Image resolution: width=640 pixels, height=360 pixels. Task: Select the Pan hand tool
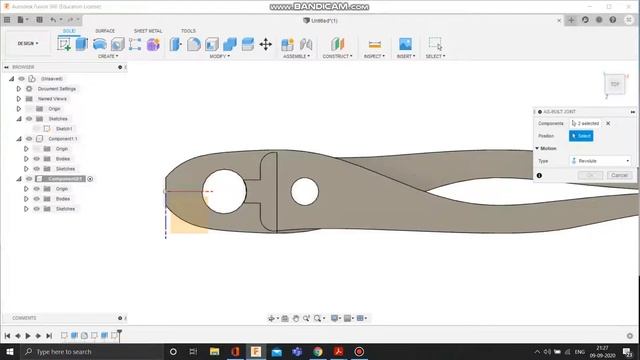(x=296, y=318)
